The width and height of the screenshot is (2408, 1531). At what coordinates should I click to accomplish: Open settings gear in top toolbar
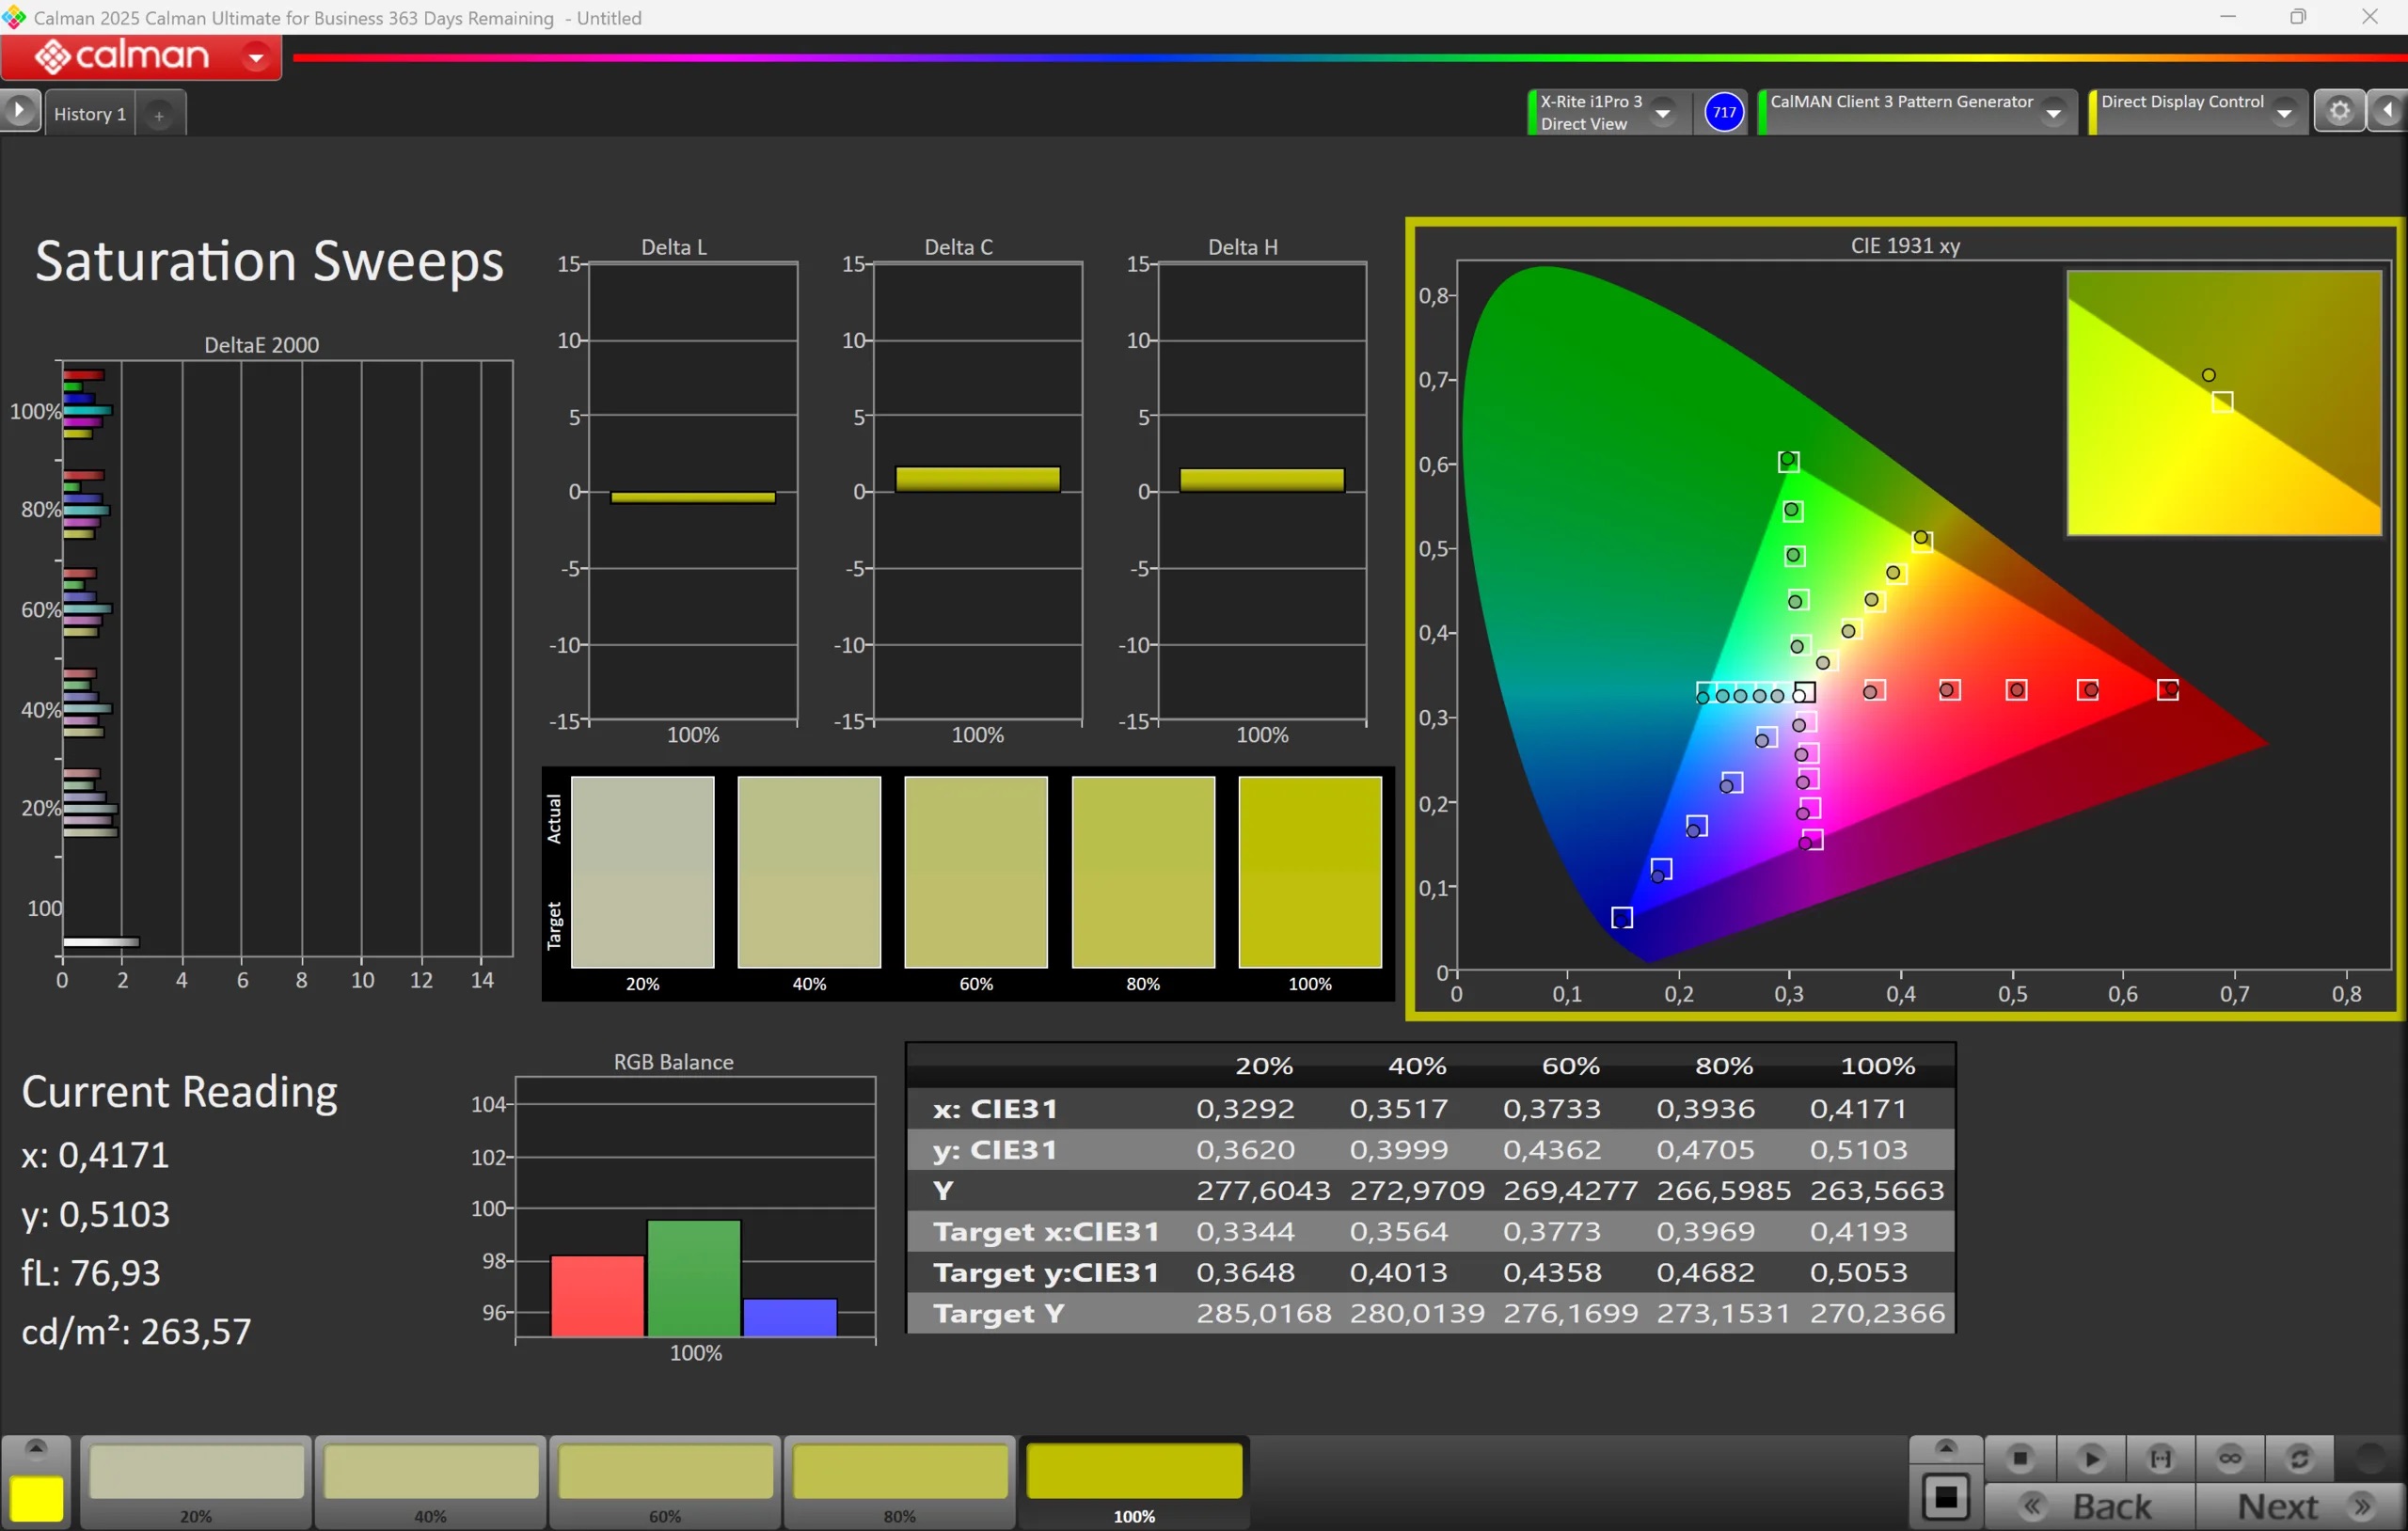(x=2339, y=111)
